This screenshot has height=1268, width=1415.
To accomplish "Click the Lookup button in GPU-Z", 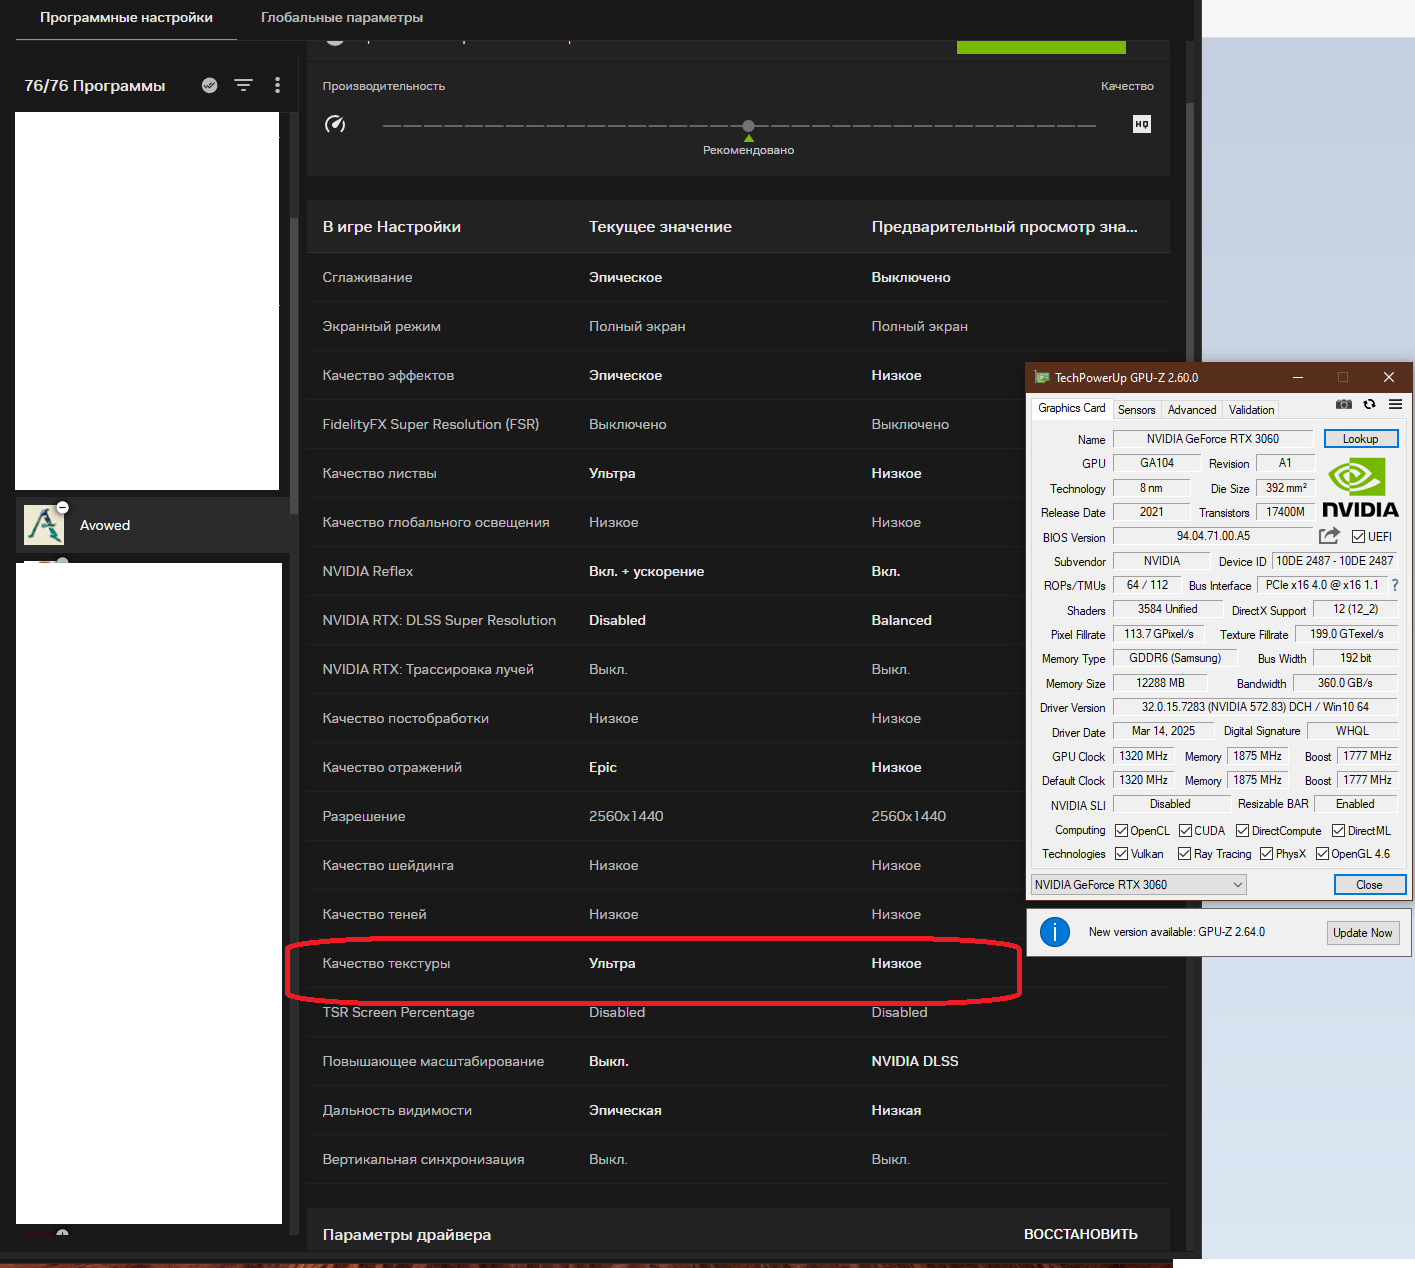I will tap(1361, 439).
